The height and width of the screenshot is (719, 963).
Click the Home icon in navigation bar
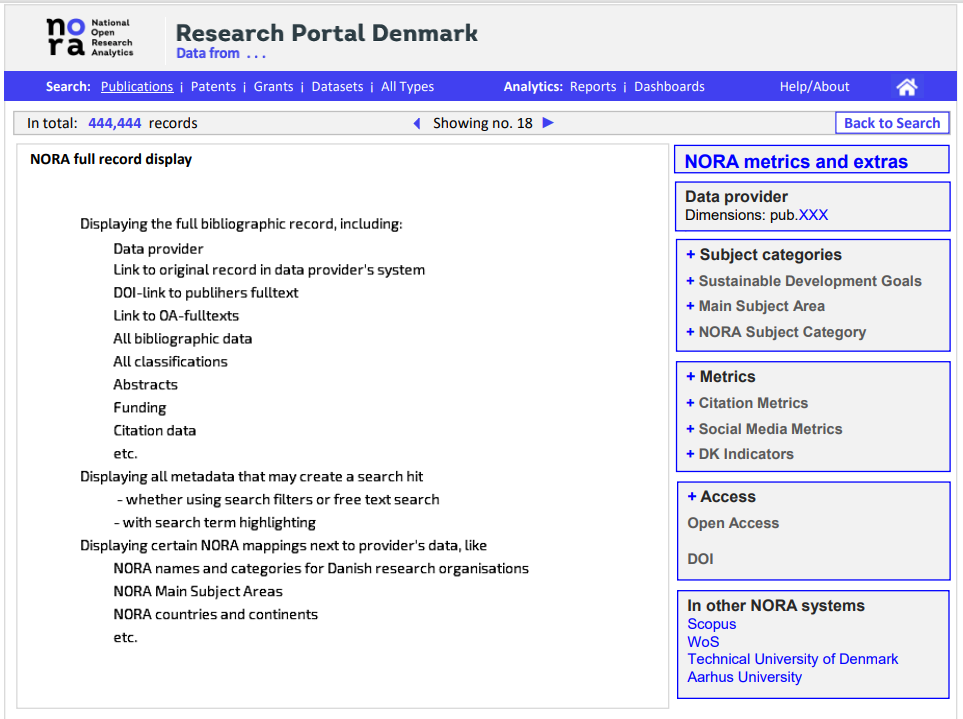pyautogui.click(x=906, y=87)
